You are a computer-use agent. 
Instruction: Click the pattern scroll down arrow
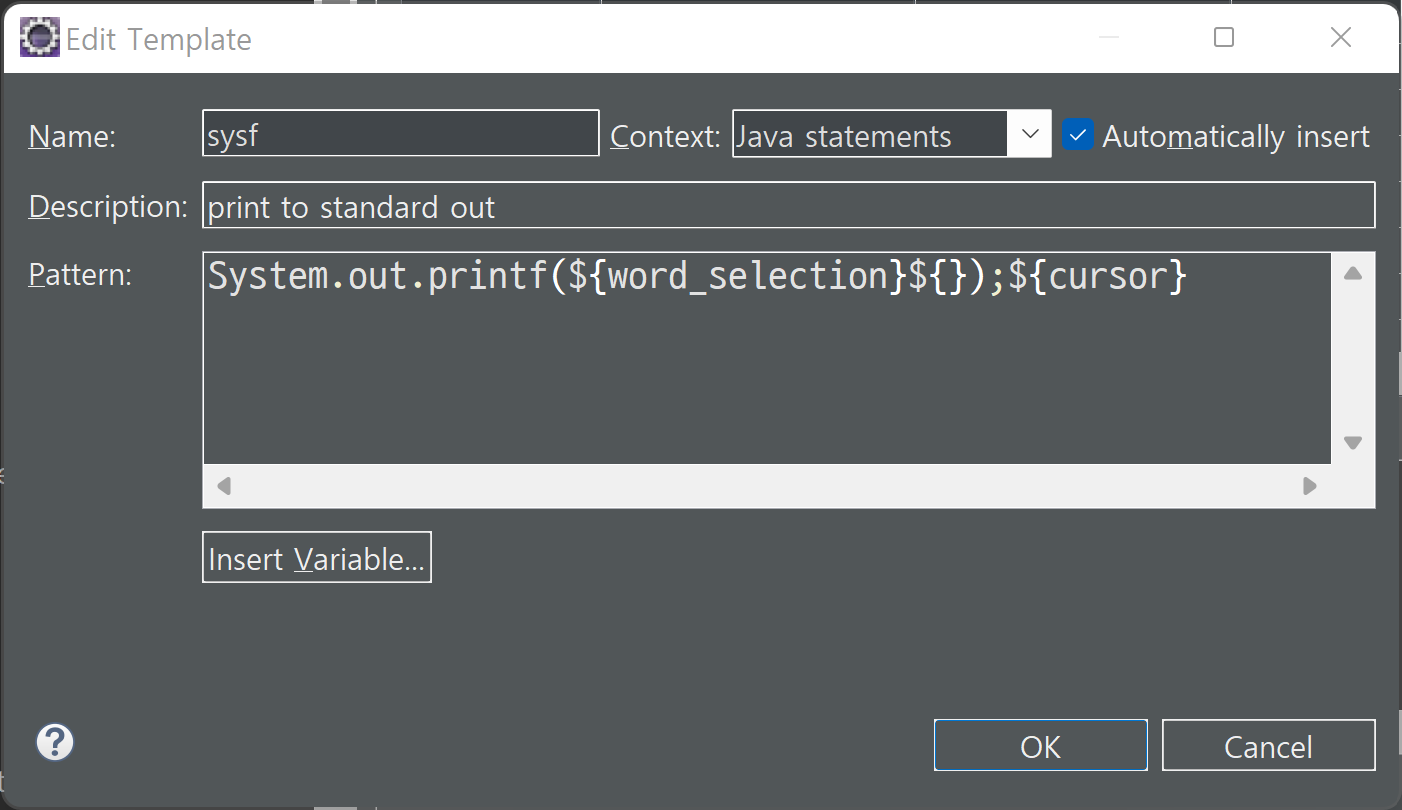[x=1353, y=442]
